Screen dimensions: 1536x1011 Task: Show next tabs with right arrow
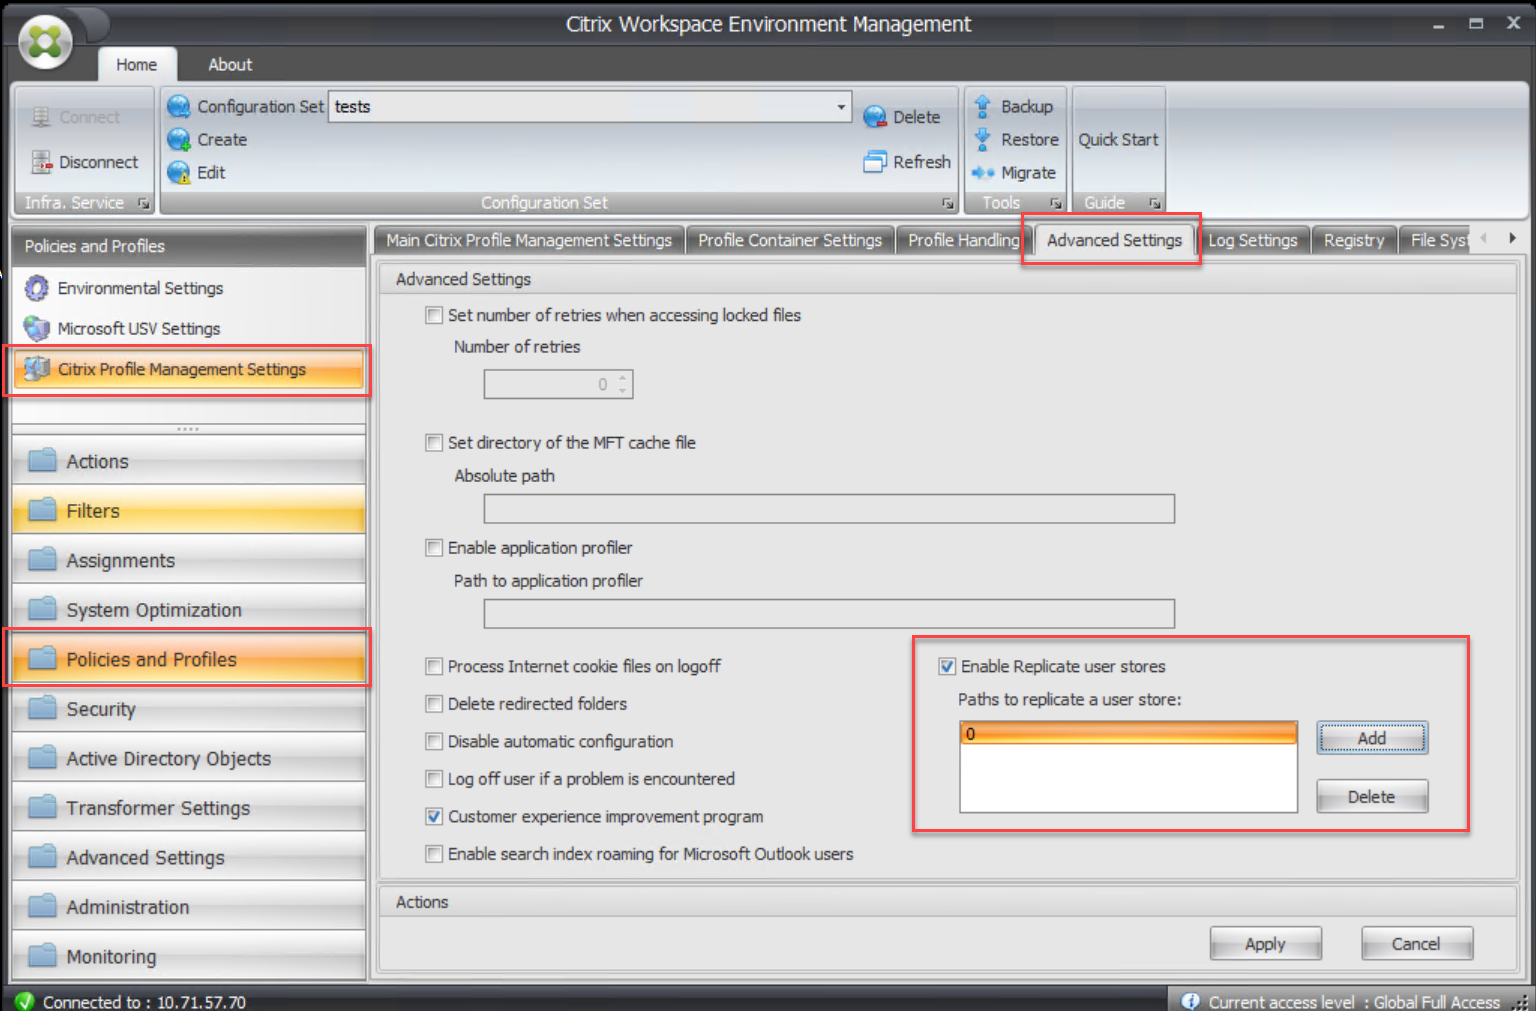pyautogui.click(x=1512, y=238)
